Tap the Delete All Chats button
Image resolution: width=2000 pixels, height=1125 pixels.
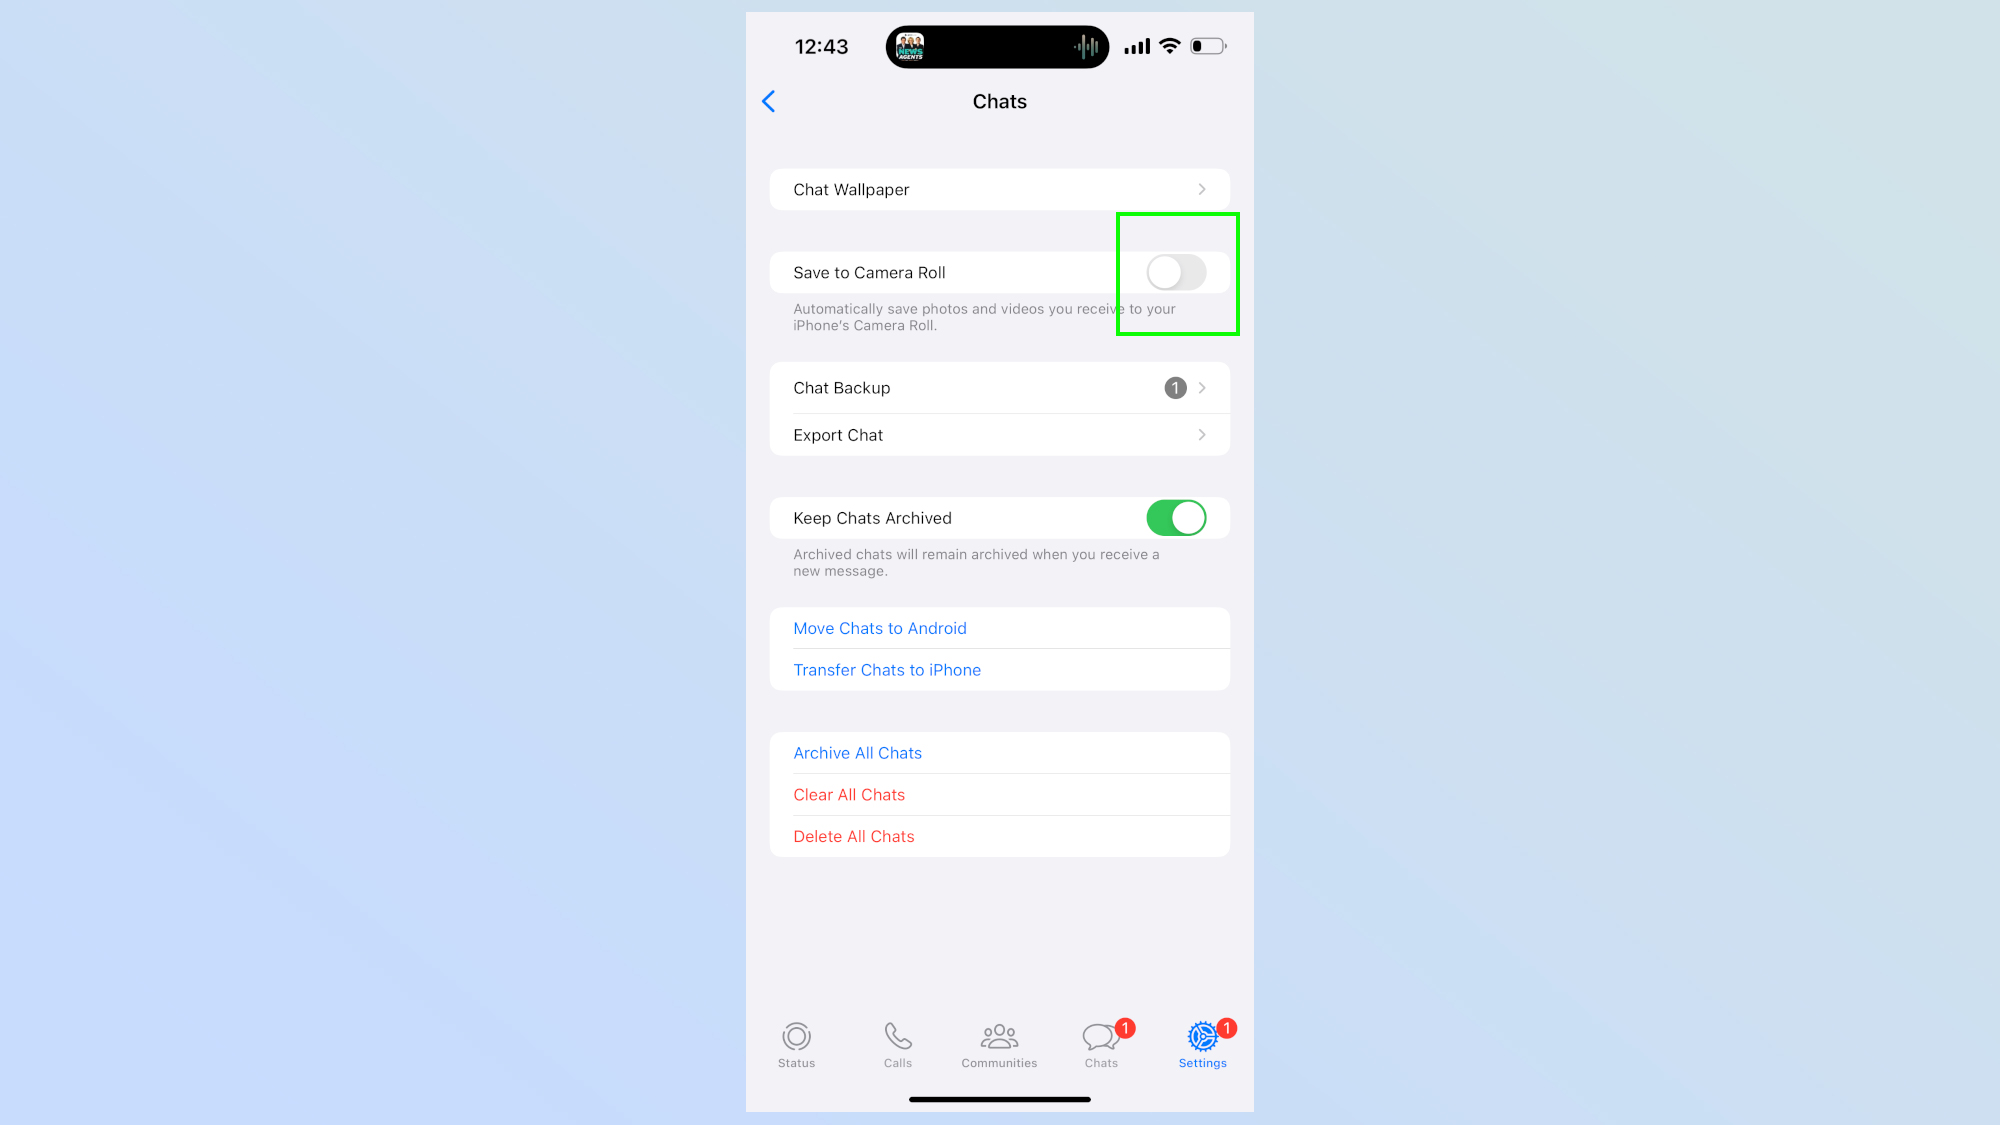click(x=853, y=835)
